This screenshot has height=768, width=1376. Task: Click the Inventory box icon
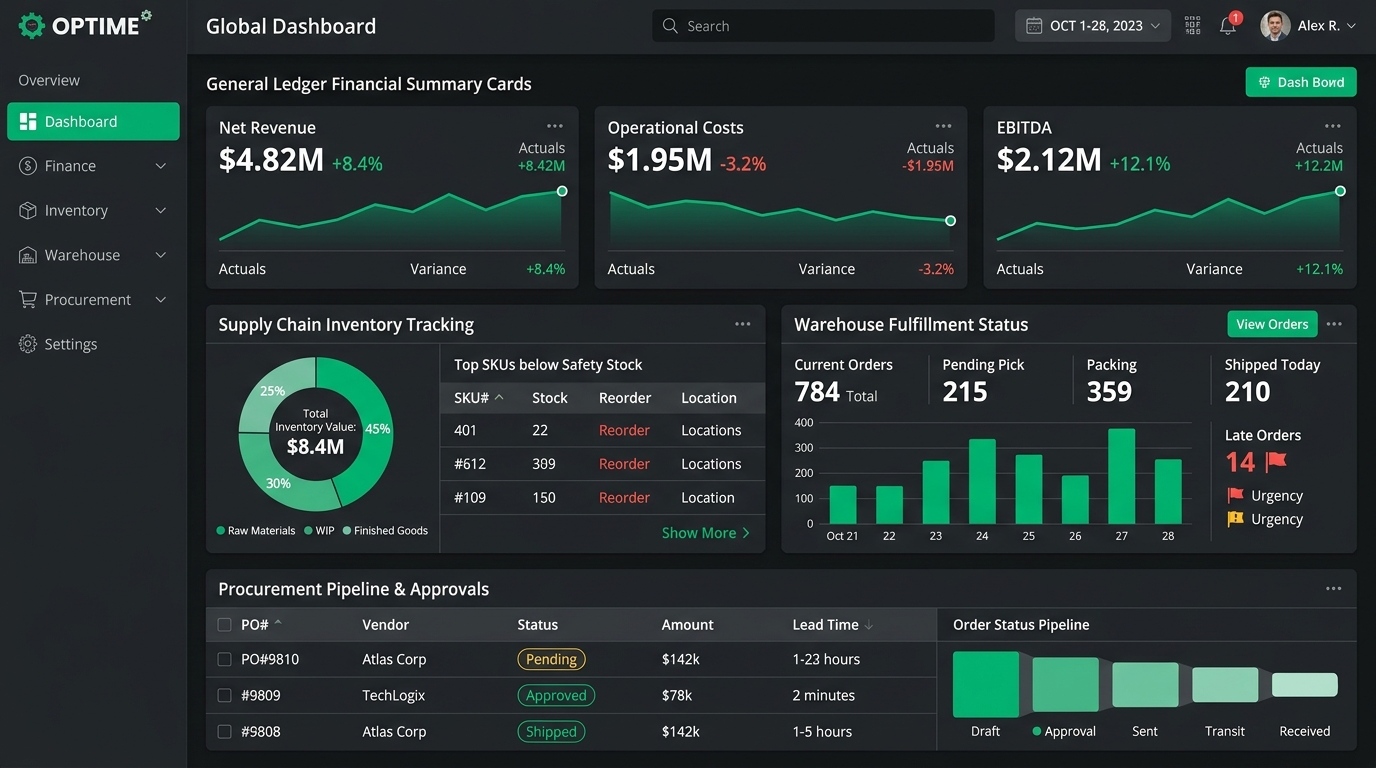(x=28, y=211)
